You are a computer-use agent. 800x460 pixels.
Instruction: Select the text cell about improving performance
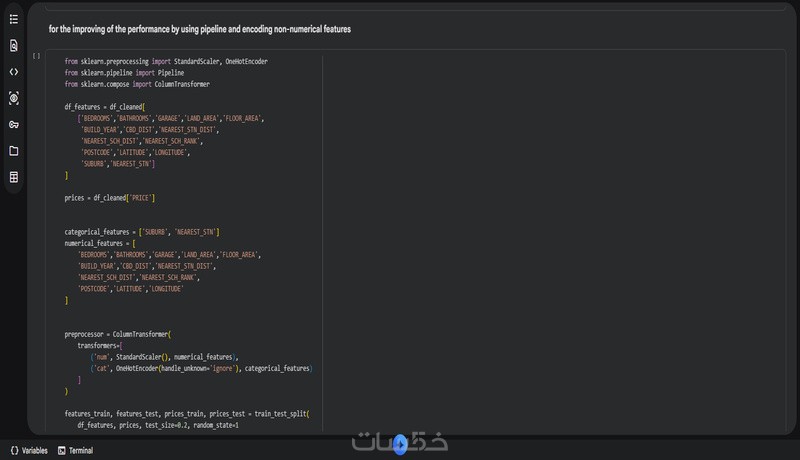(200, 30)
